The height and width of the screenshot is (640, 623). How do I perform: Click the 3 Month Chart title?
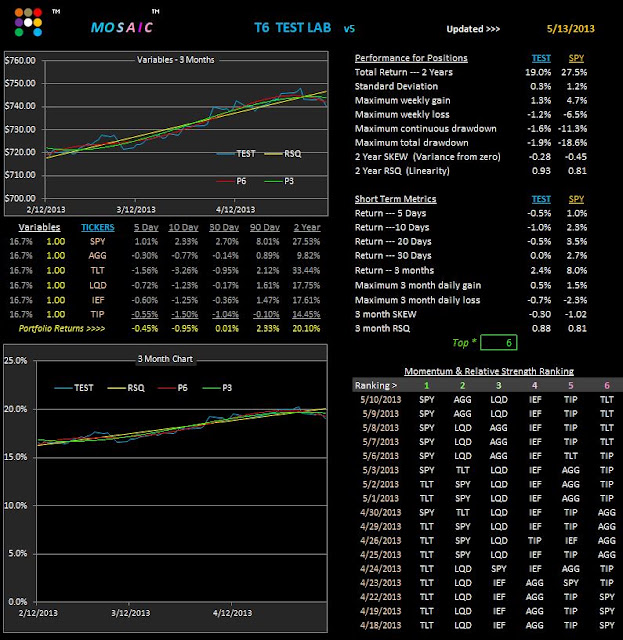(x=165, y=359)
